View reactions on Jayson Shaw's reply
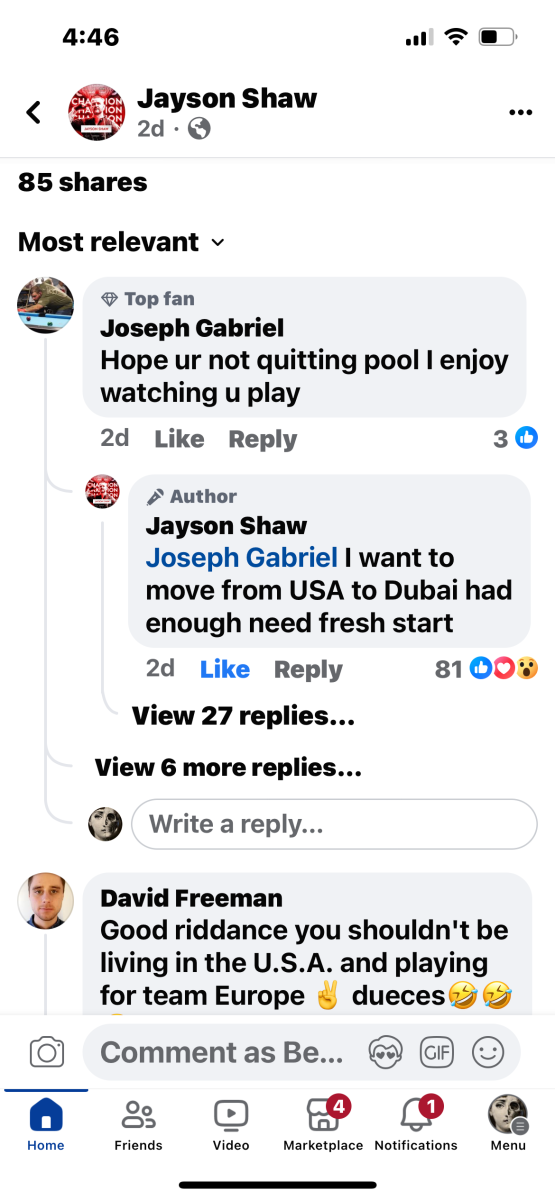 tap(487, 669)
